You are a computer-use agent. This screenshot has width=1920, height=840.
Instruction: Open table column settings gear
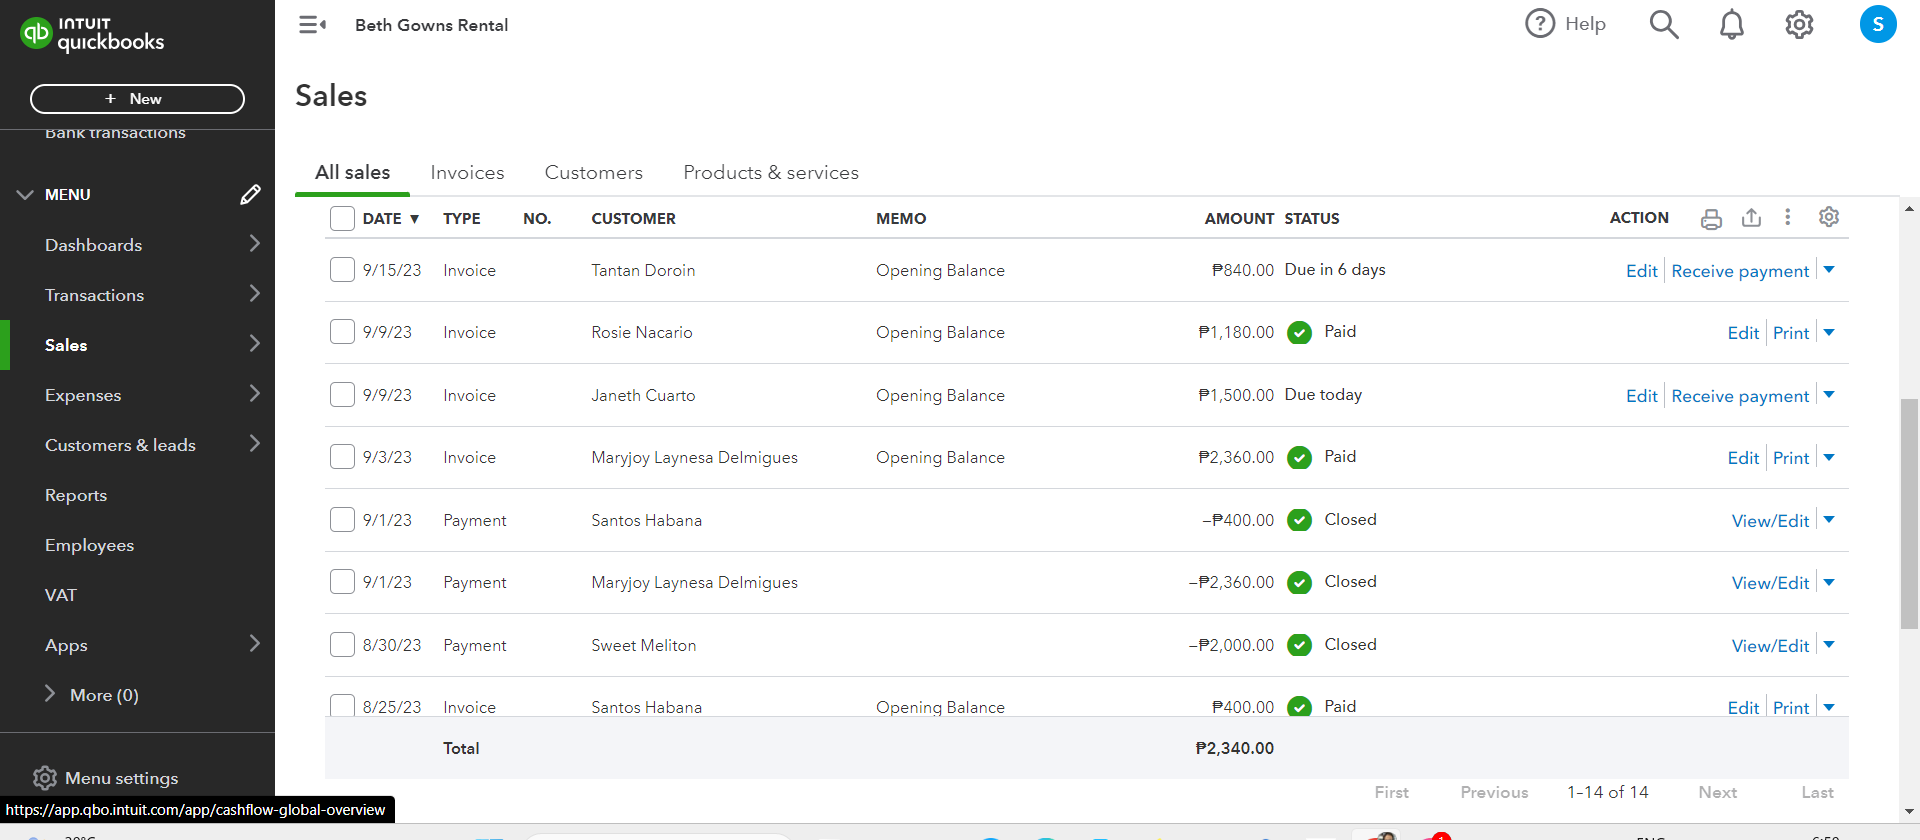pos(1829,217)
